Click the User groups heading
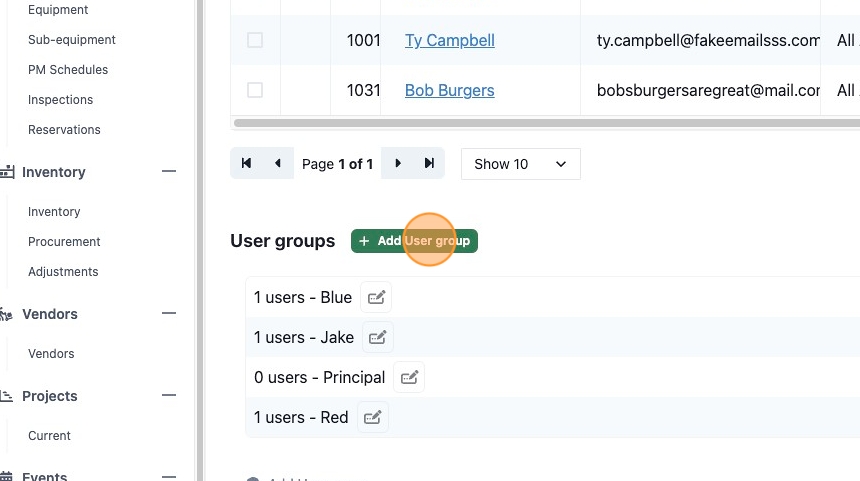 (x=282, y=241)
